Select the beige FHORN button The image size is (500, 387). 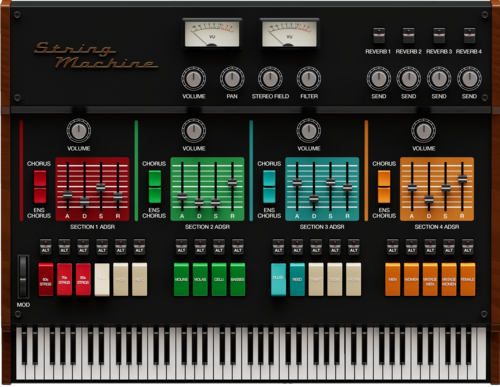tap(353, 279)
